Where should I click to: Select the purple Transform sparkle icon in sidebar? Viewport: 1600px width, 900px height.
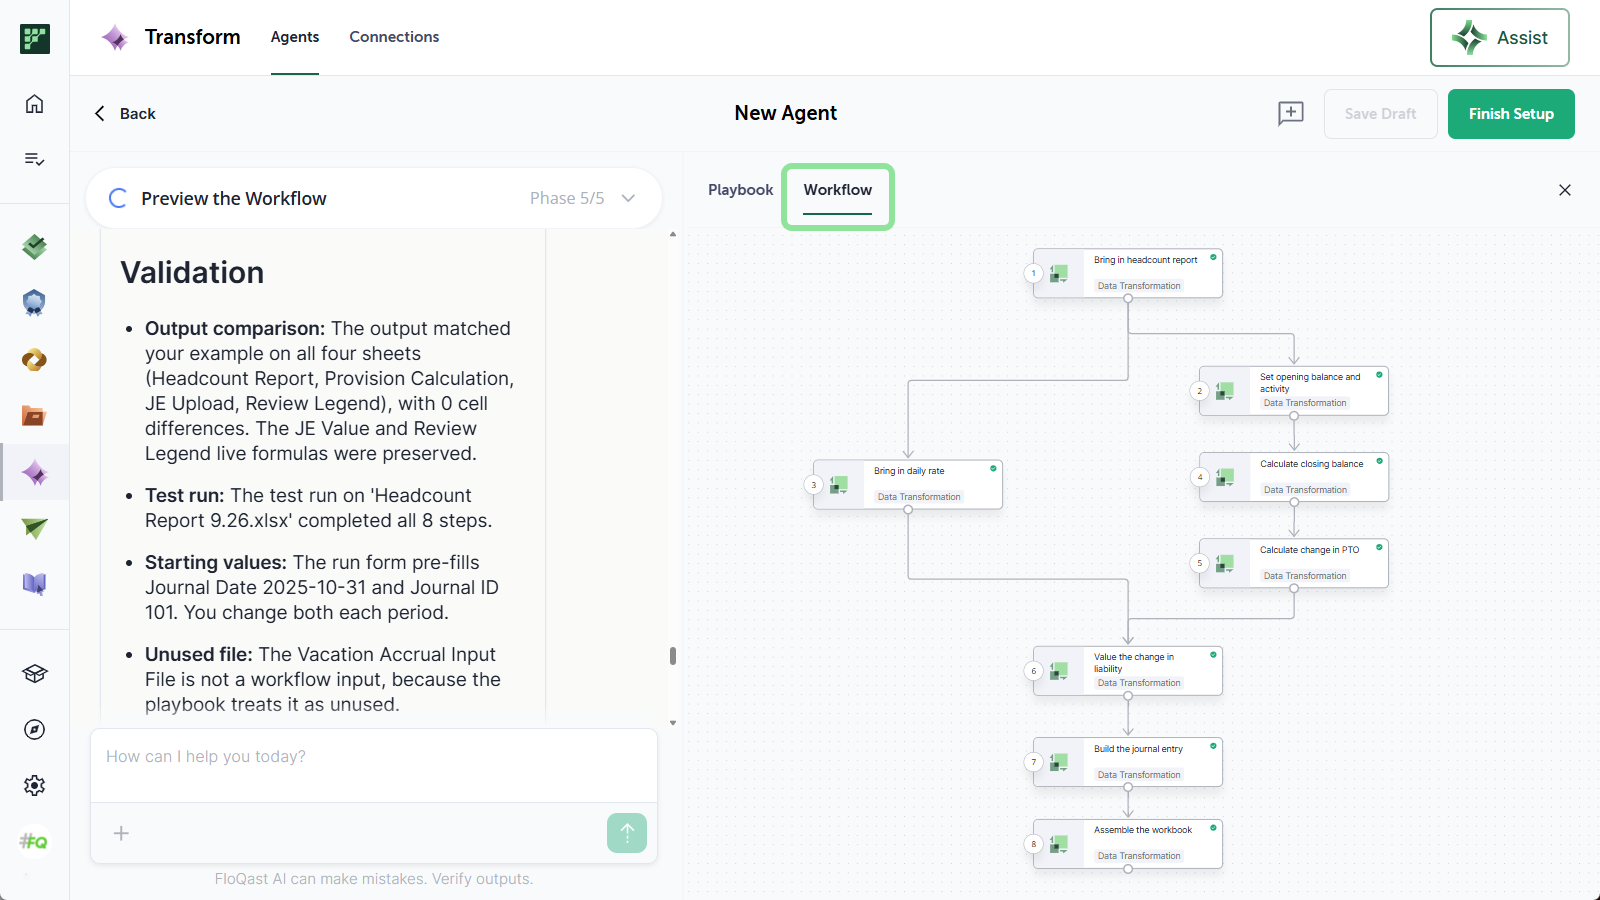[35, 473]
